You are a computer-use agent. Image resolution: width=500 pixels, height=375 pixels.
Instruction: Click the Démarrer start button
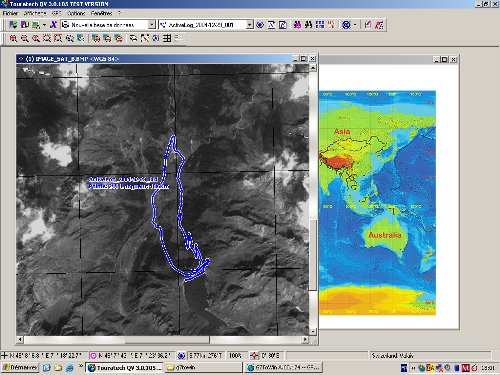(20, 367)
